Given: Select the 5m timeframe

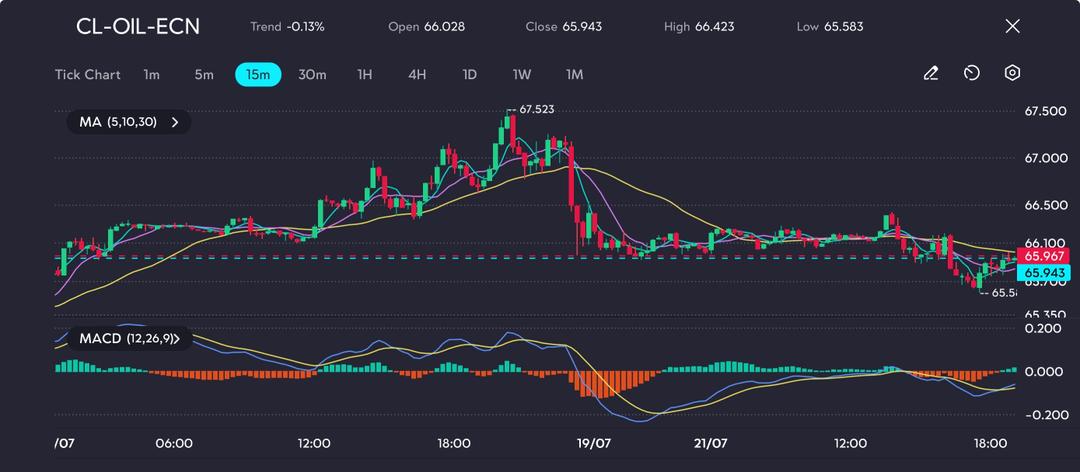Looking at the screenshot, I should click(x=204, y=75).
